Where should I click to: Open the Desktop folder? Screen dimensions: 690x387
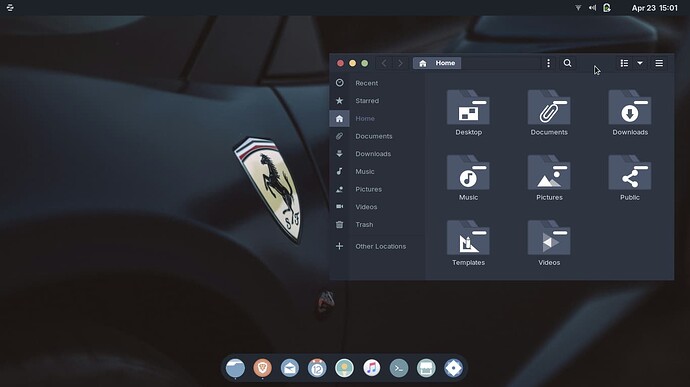[468, 113]
